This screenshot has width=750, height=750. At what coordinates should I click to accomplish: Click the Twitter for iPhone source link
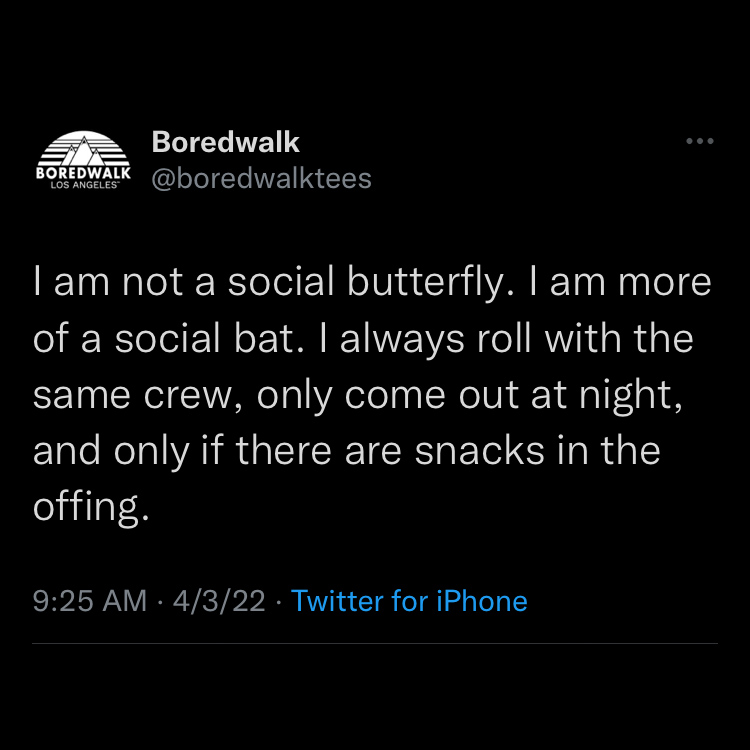pos(409,601)
